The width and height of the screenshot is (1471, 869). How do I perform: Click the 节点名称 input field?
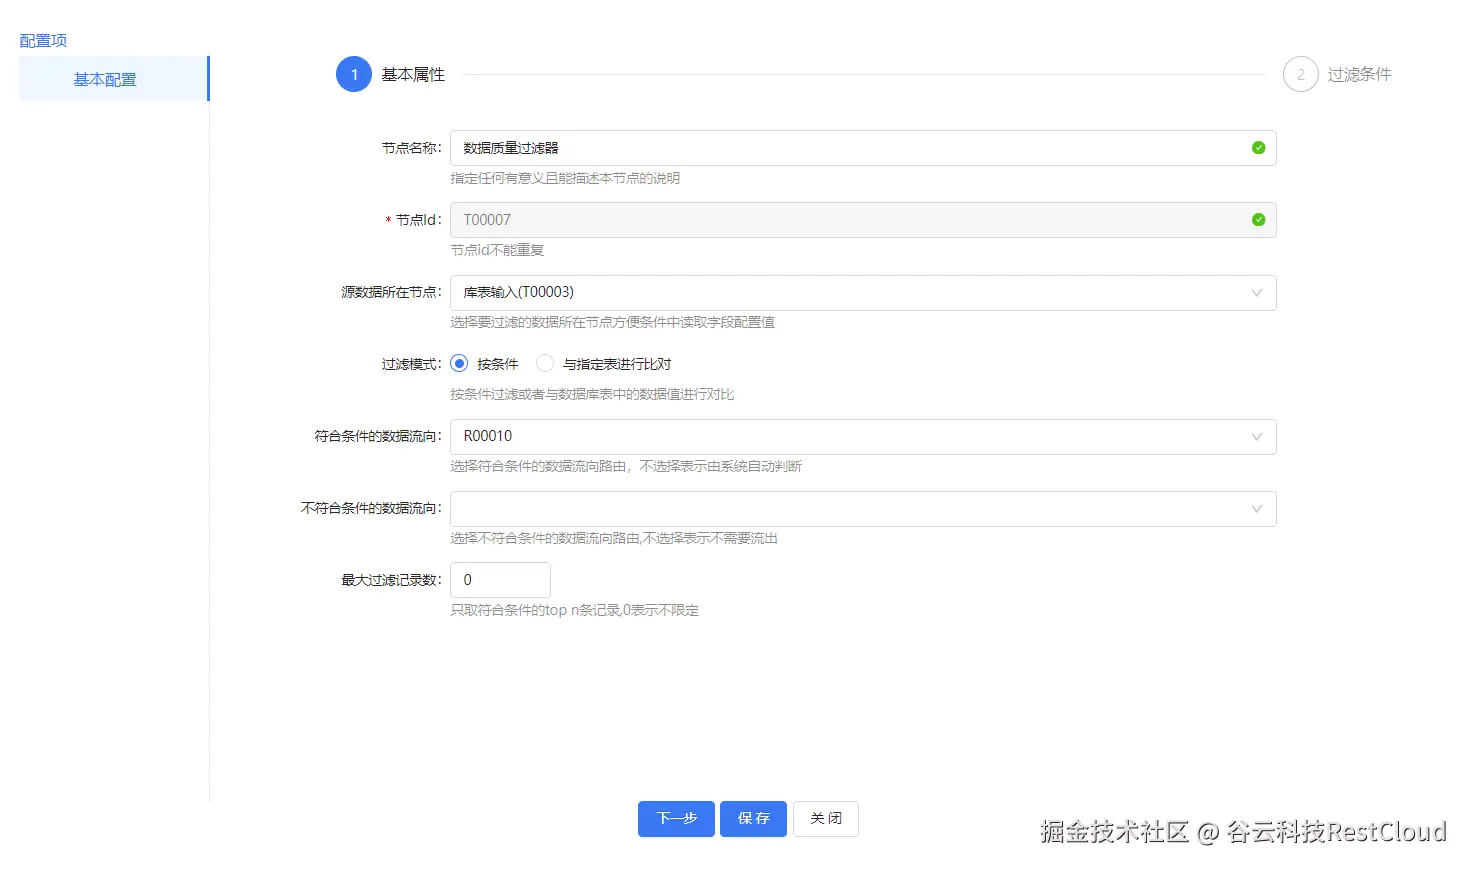point(863,148)
